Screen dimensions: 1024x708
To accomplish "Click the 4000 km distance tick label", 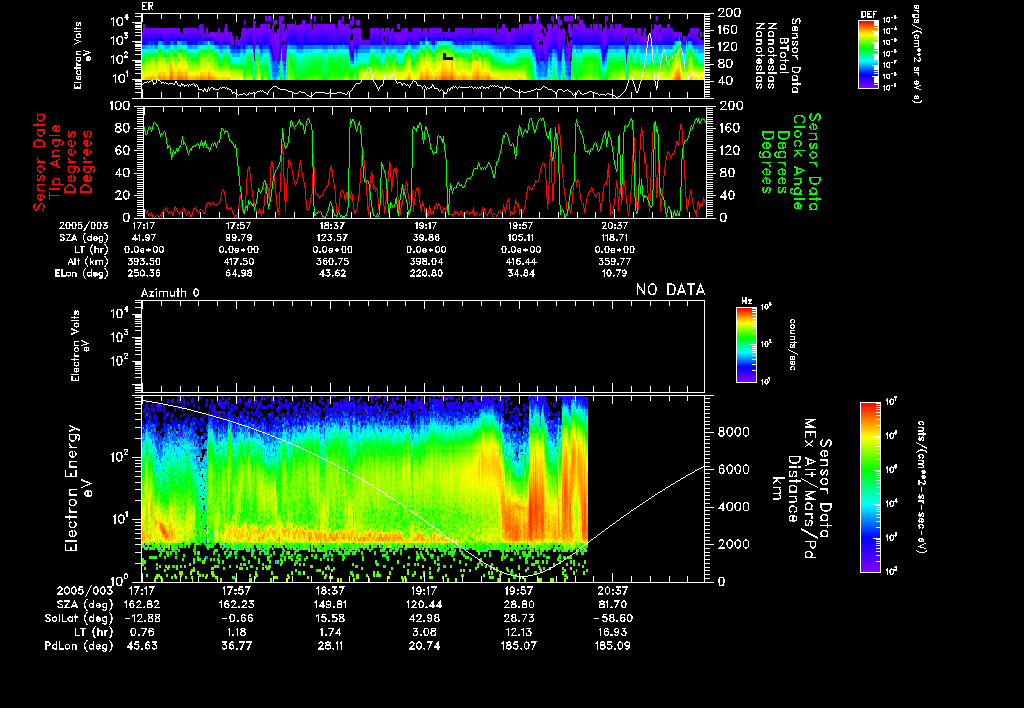I will tap(733, 507).
